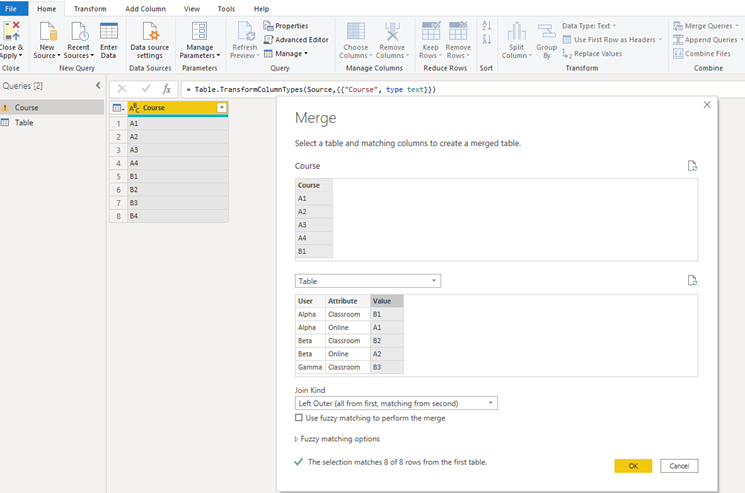
Task: Open the Table selection dropdown in the Merge dialog
Action: coord(368,281)
